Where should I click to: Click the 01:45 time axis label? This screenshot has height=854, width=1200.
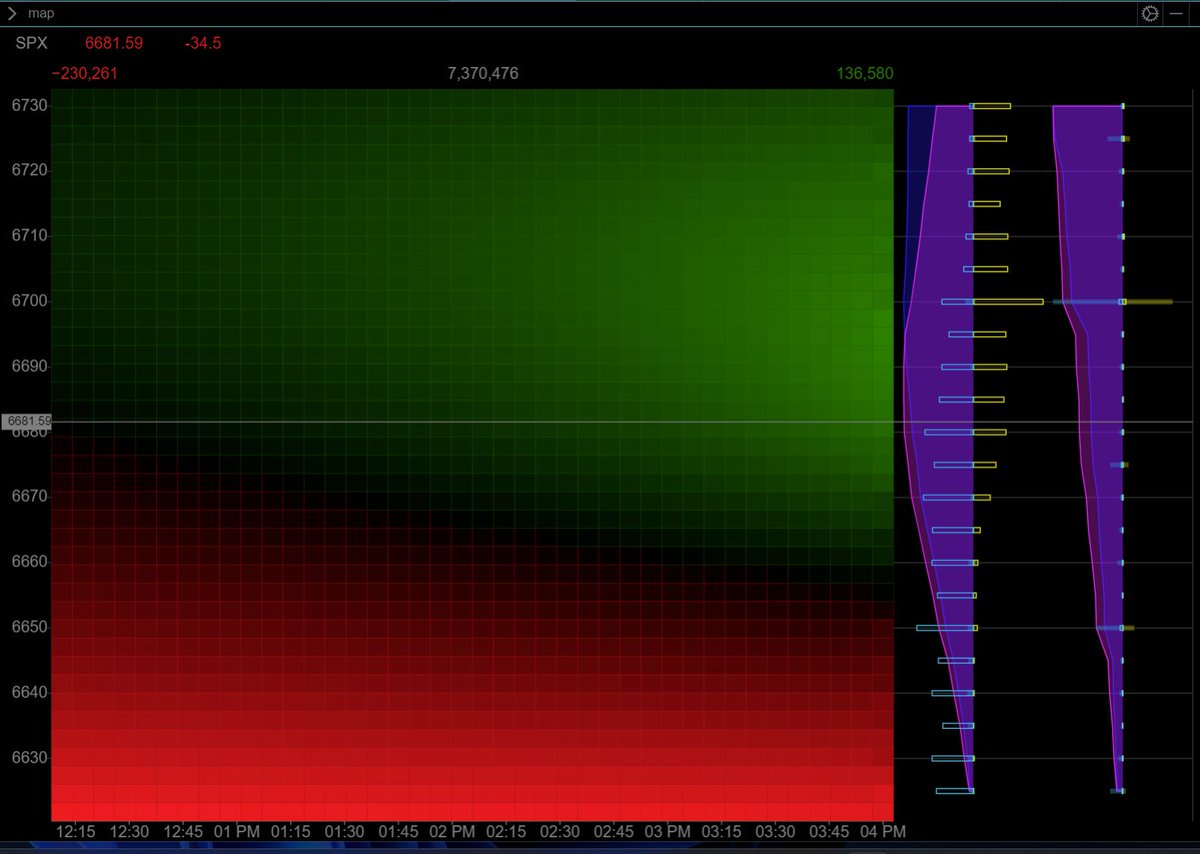pyautogui.click(x=398, y=832)
